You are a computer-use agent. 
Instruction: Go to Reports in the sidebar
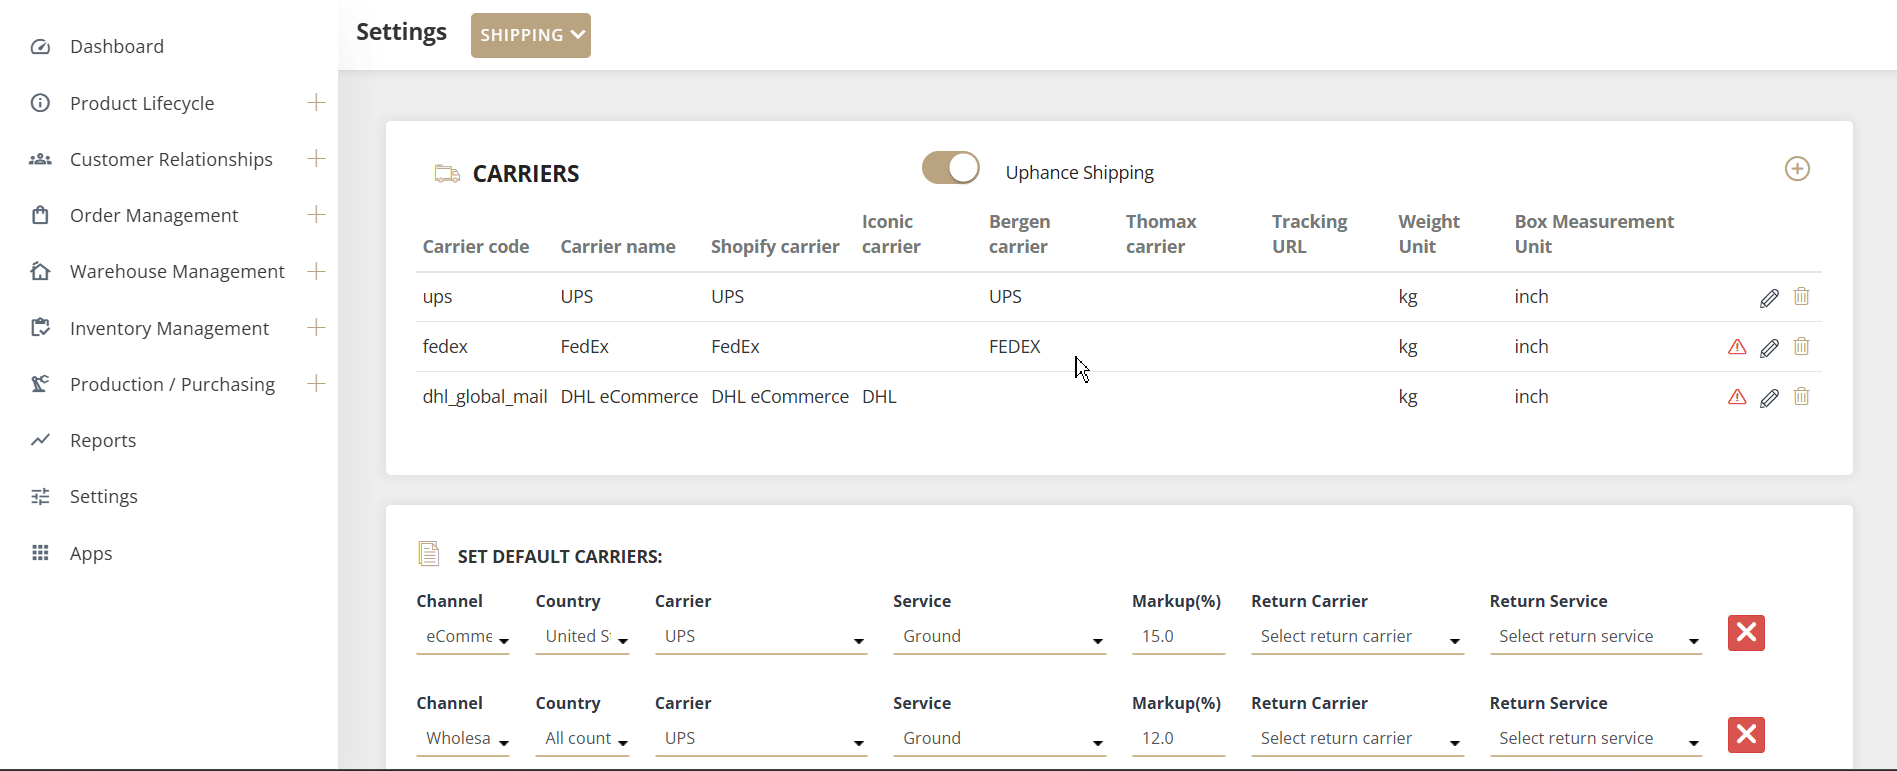(x=102, y=441)
